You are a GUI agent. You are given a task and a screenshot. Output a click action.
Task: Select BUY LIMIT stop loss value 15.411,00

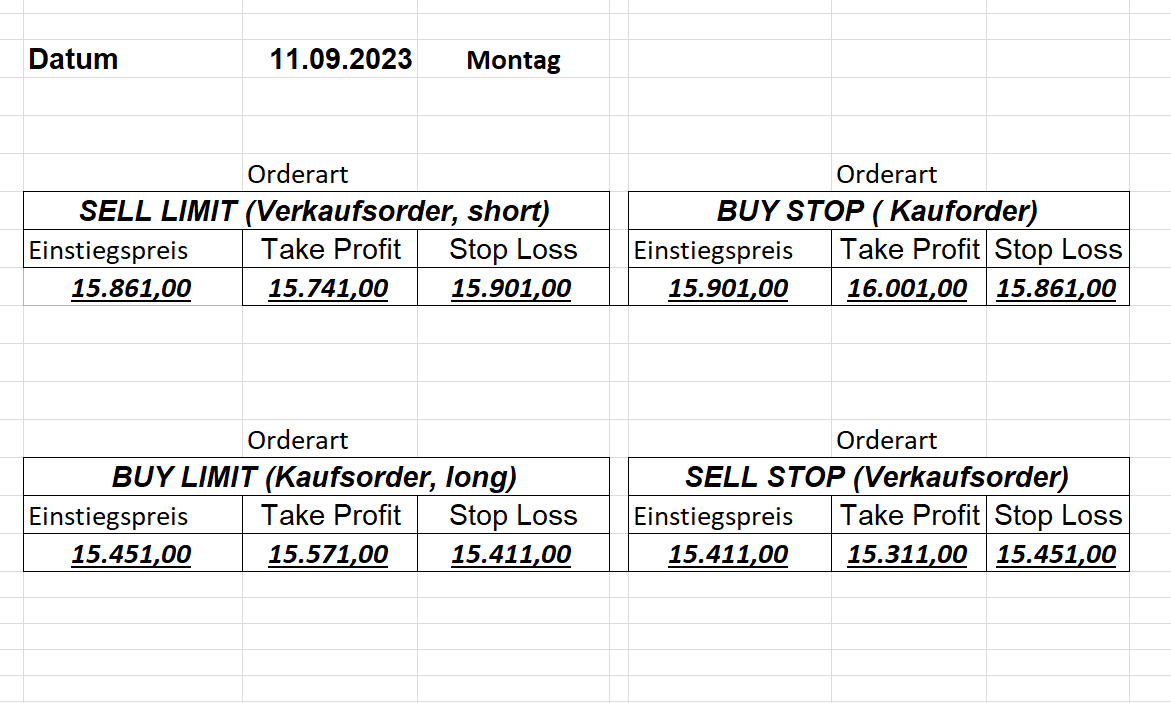click(511, 554)
